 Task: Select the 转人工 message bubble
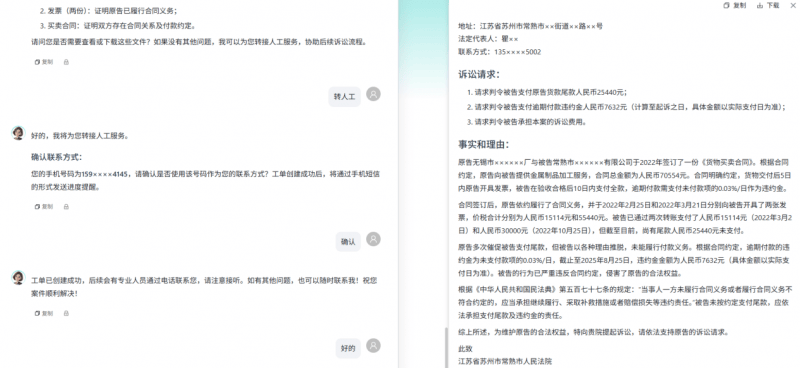click(x=344, y=96)
